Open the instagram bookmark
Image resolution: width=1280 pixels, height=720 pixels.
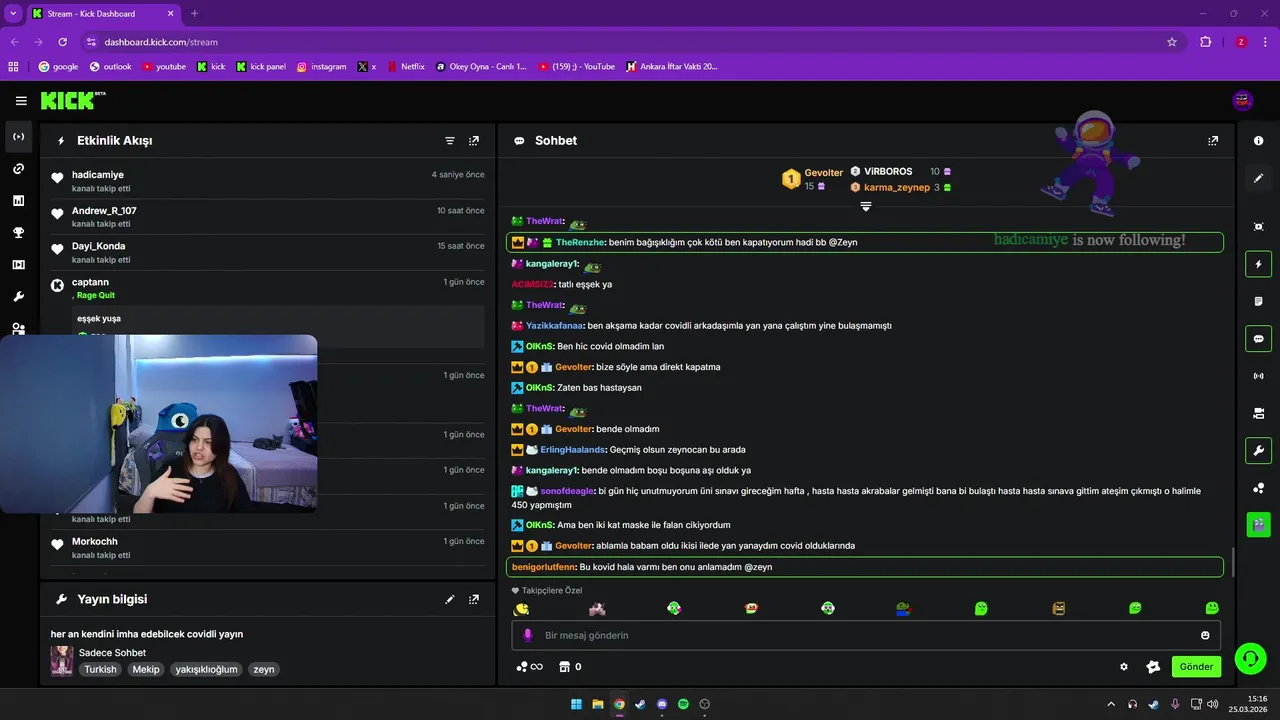[x=321, y=67]
